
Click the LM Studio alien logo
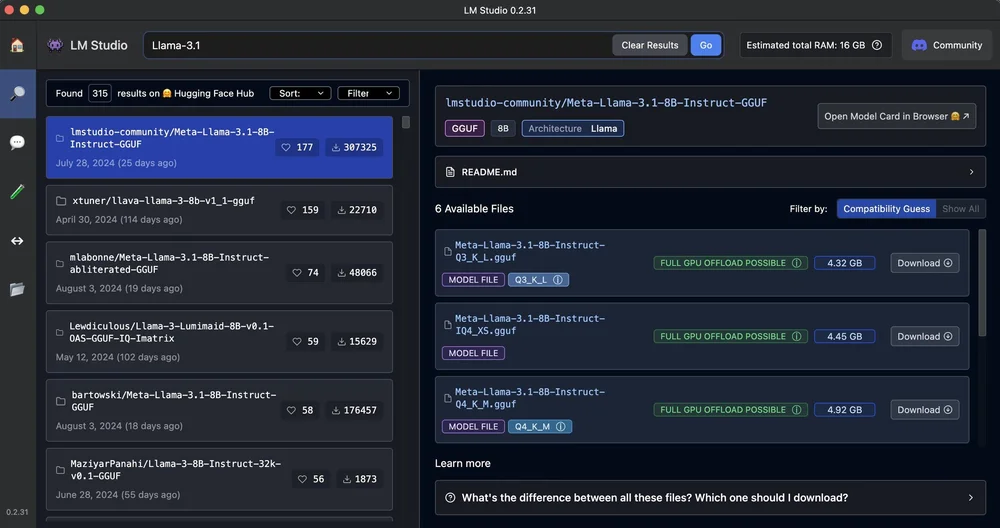click(55, 45)
